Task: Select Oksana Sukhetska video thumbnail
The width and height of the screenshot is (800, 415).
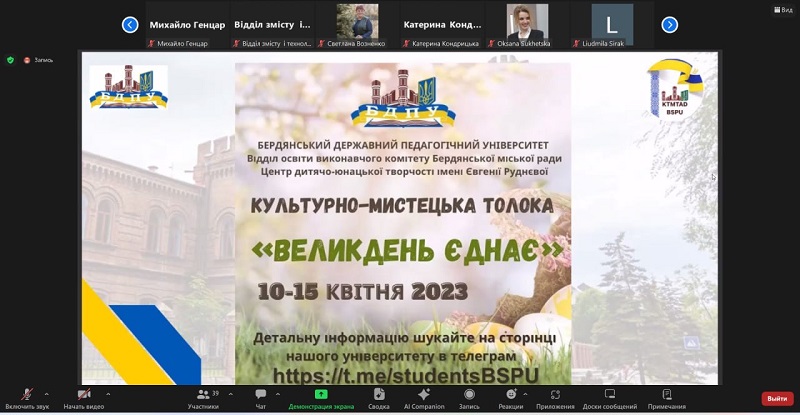Action: point(528,25)
